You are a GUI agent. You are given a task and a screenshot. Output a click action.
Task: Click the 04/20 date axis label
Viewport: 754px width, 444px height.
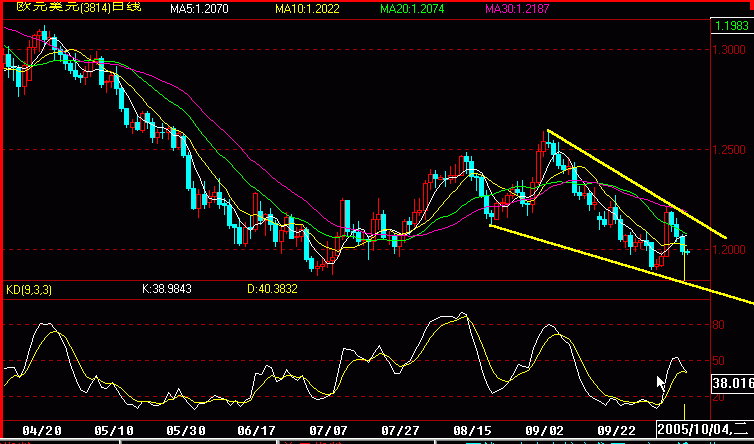(x=41, y=430)
